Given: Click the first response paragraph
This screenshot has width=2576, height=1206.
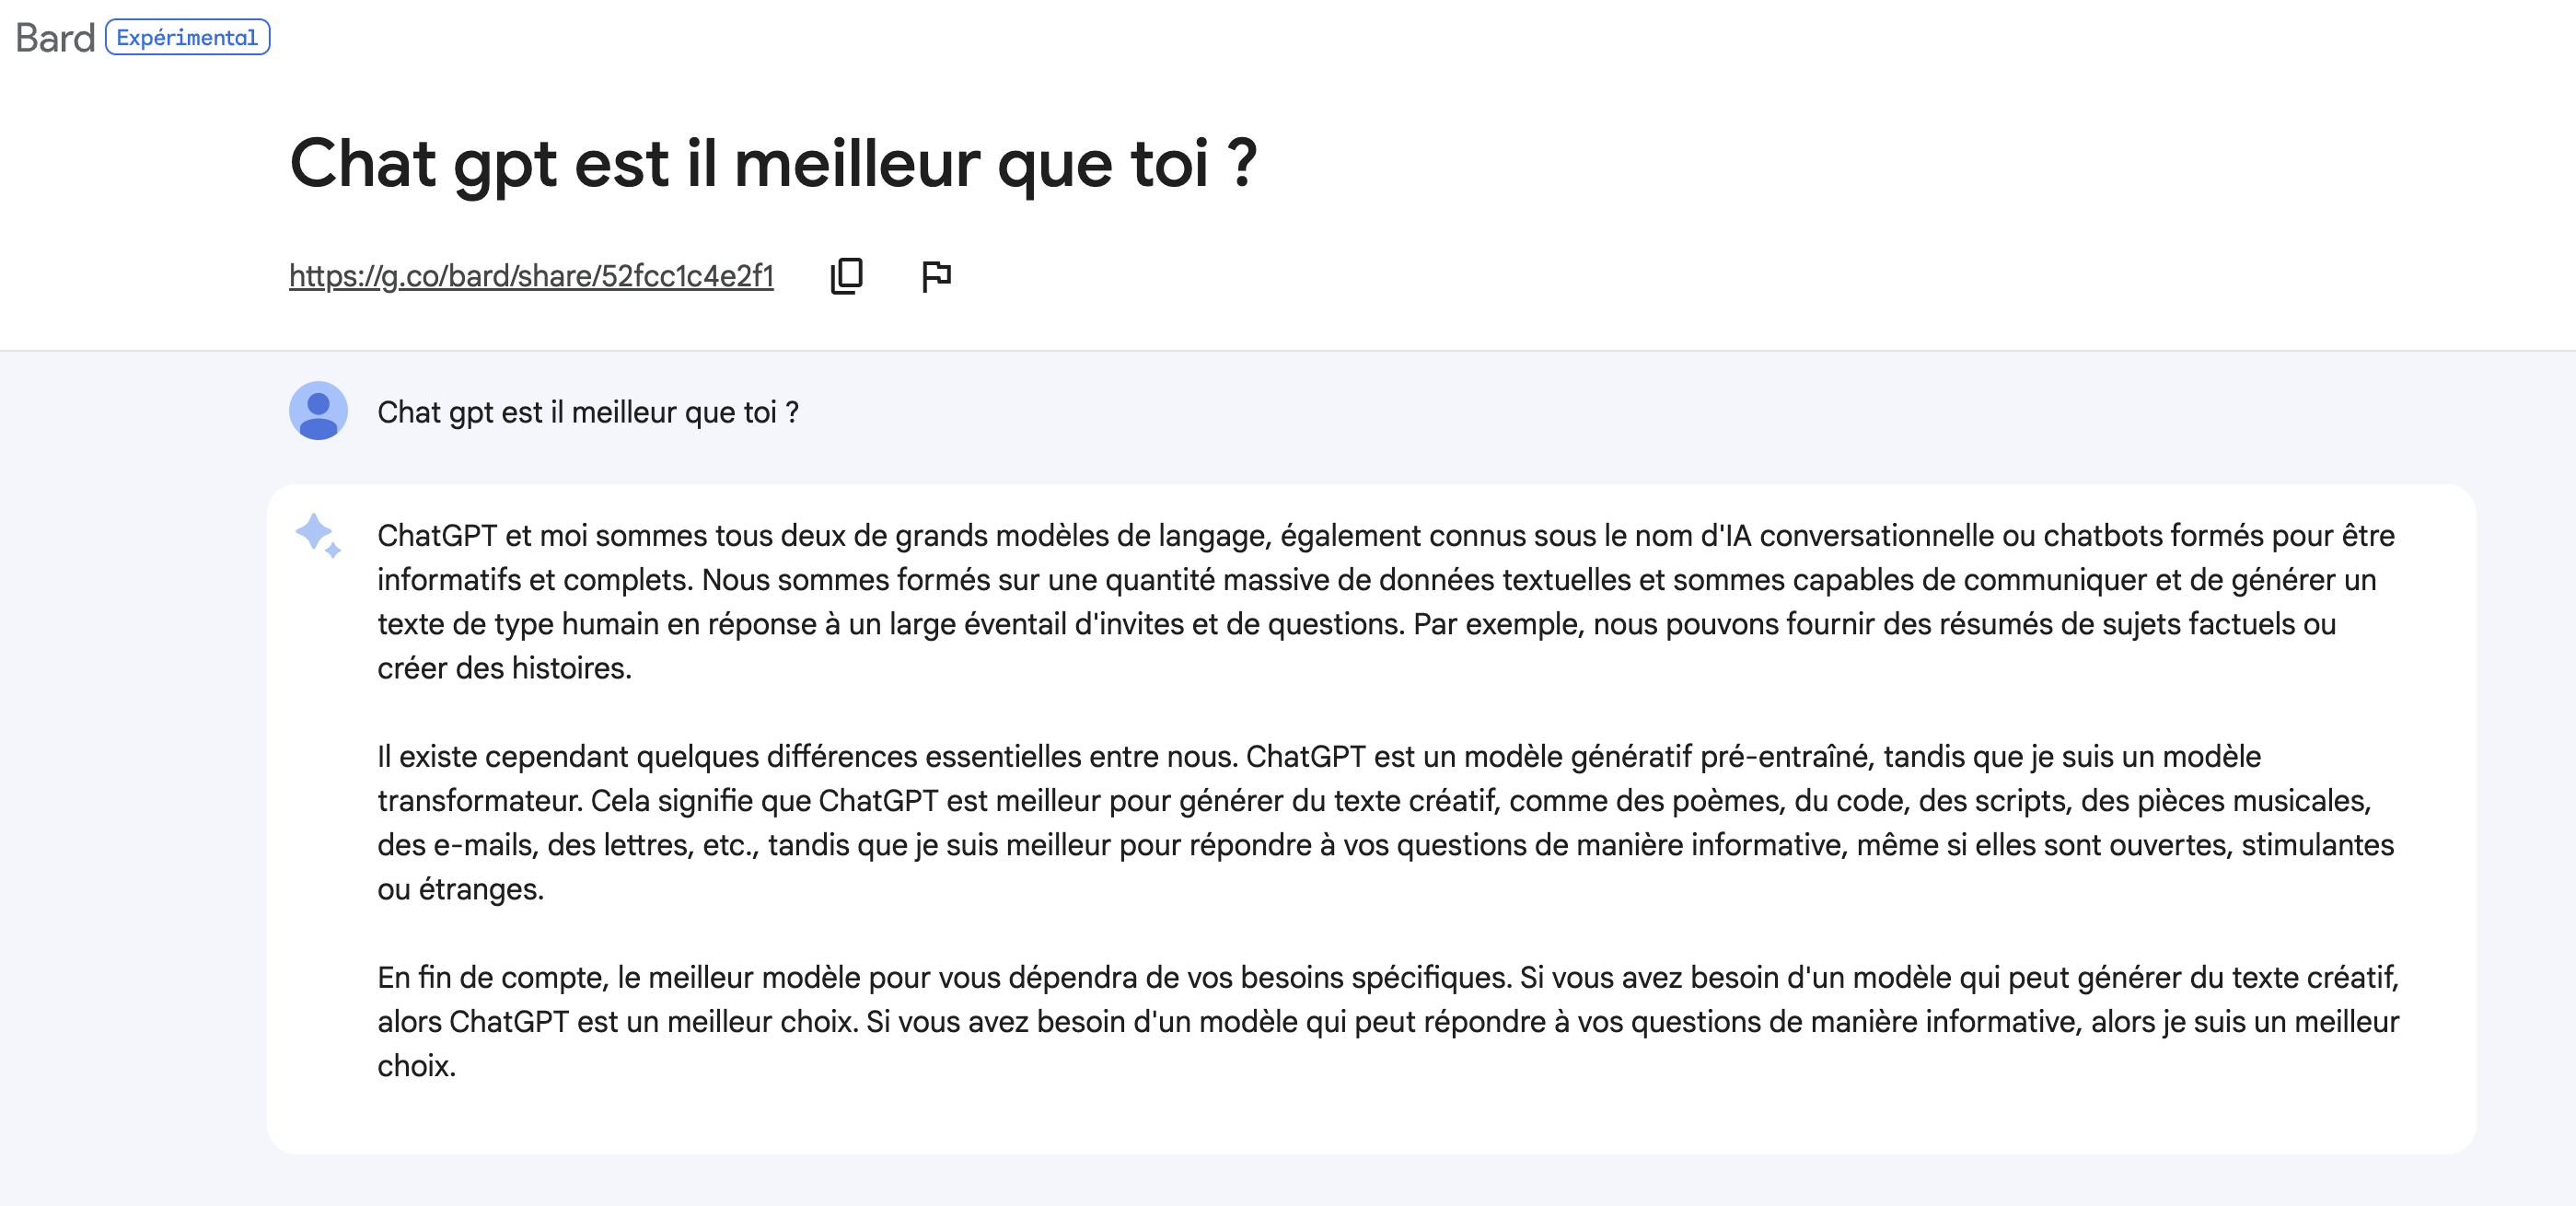Looking at the screenshot, I should [x=1386, y=602].
